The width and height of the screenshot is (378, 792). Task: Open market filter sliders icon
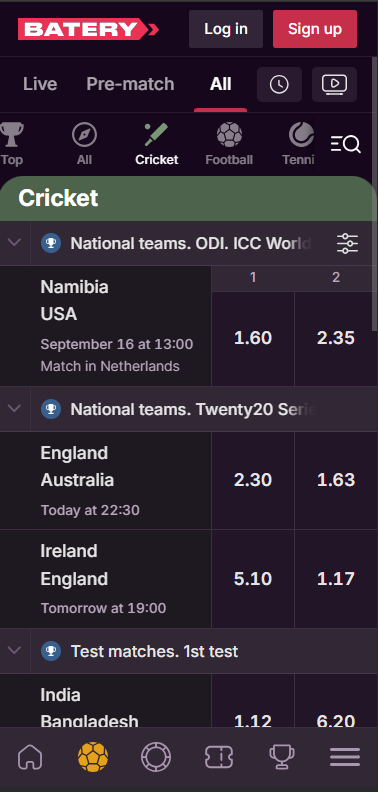click(x=347, y=243)
